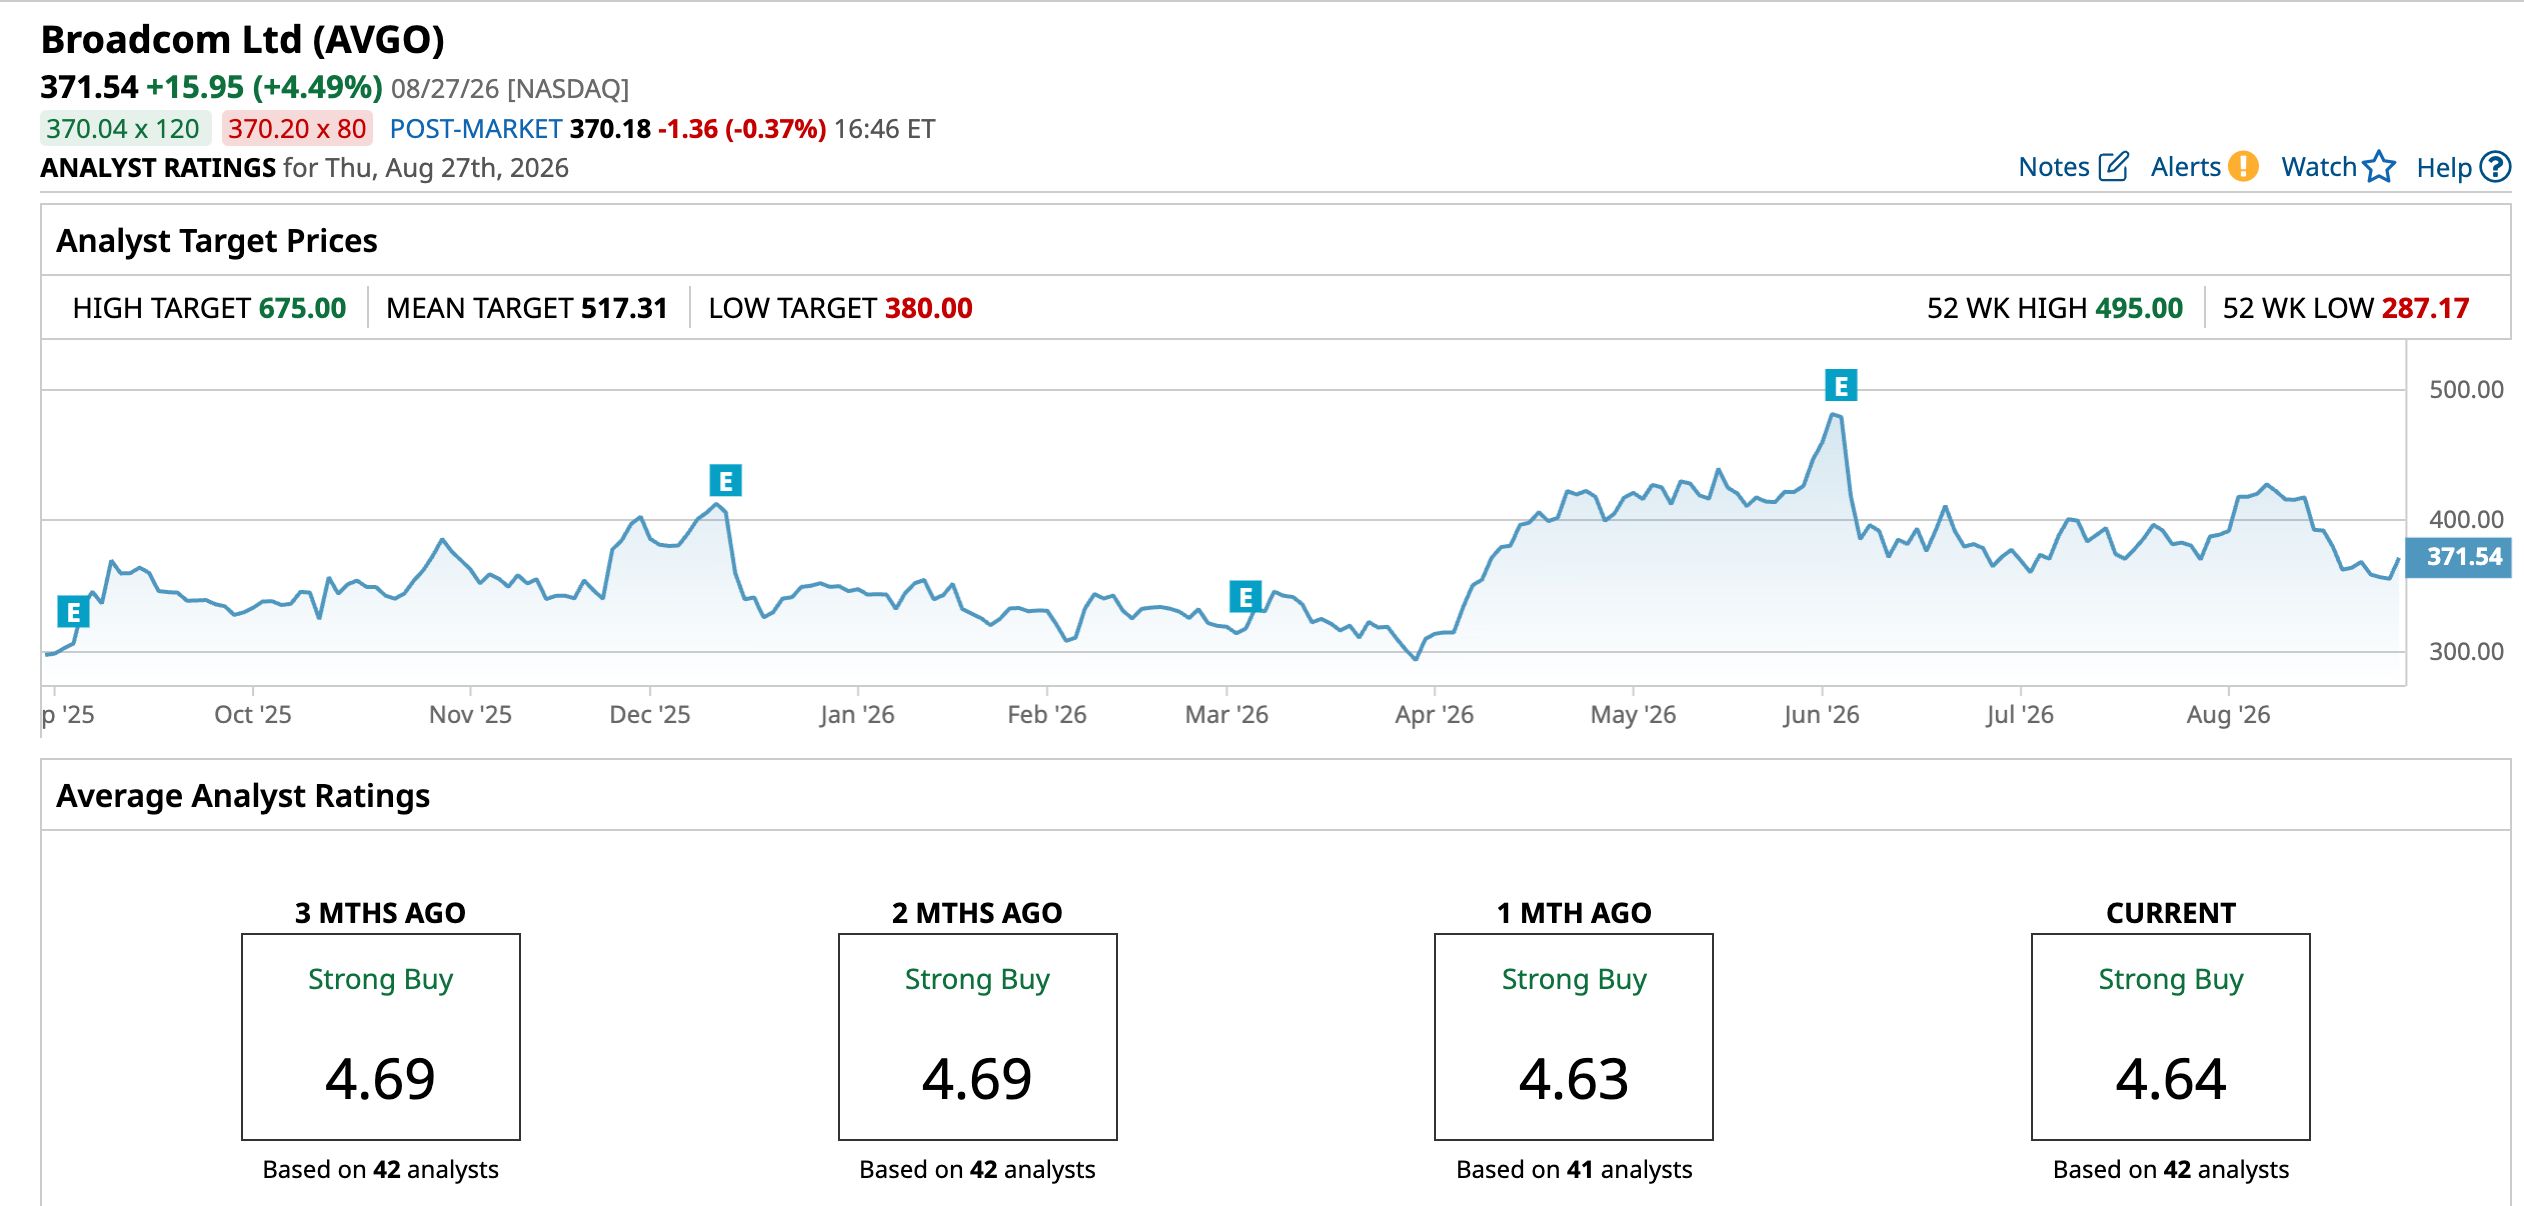Image resolution: width=2524 pixels, height=1206 pixels.
Task: Click the Apr '26 x-axis label
Action: 1435,715
